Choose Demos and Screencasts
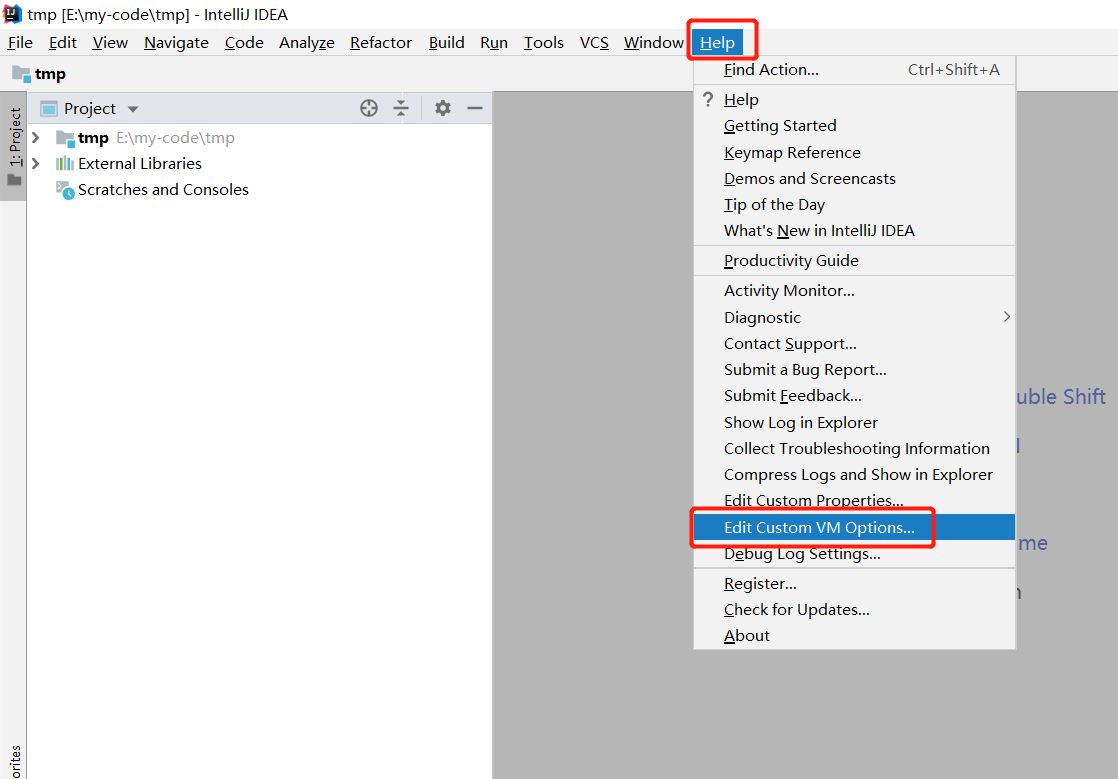 click(x=854, y=179)
